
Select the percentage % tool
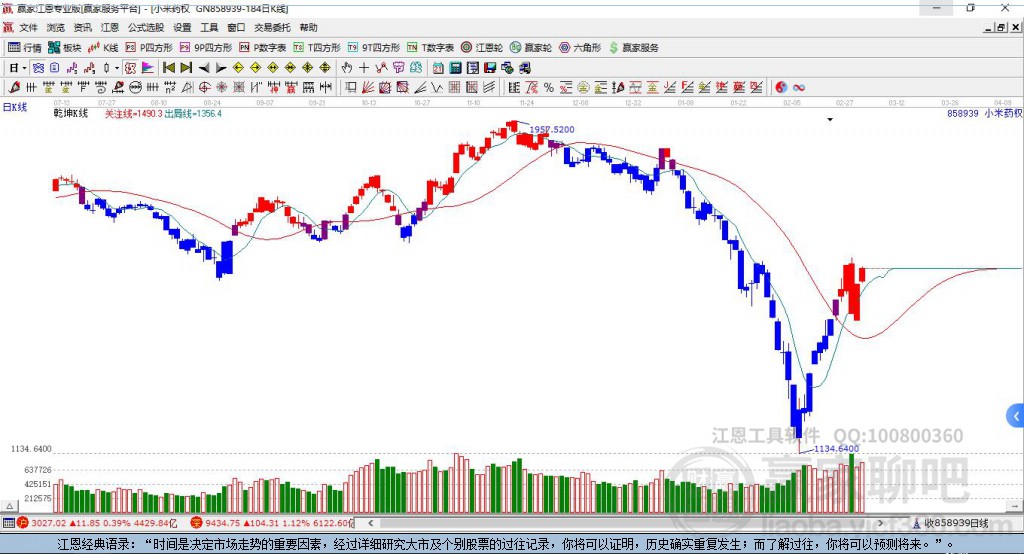click(549, 88)
